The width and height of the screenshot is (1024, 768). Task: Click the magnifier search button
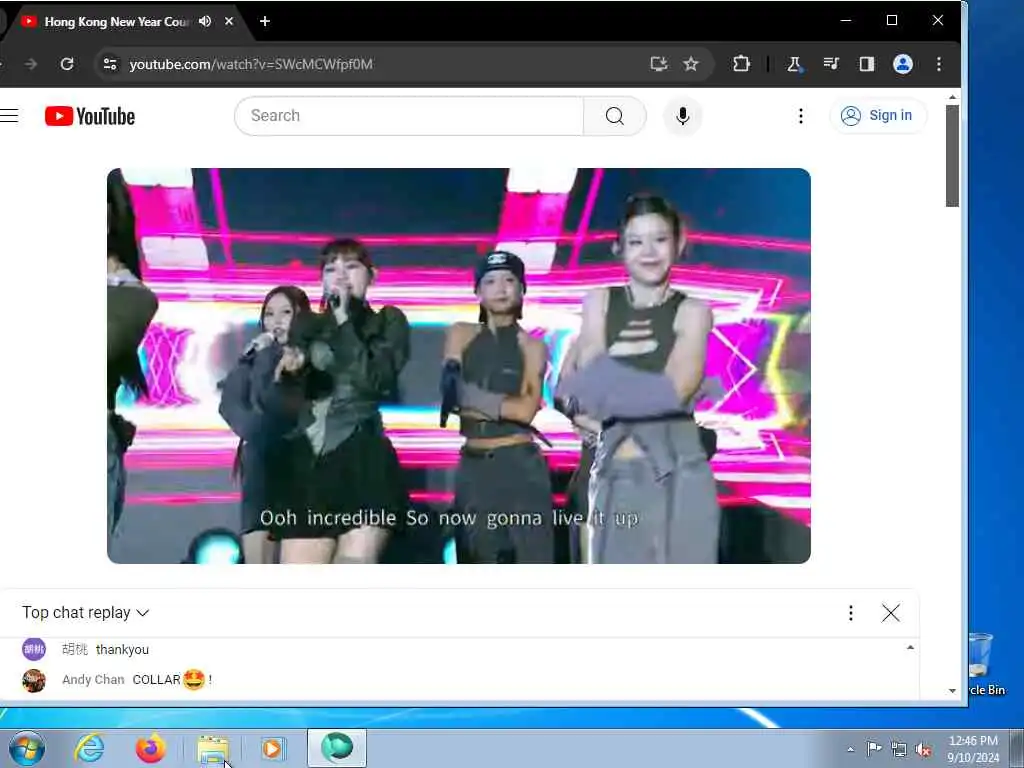coord(615,116)
